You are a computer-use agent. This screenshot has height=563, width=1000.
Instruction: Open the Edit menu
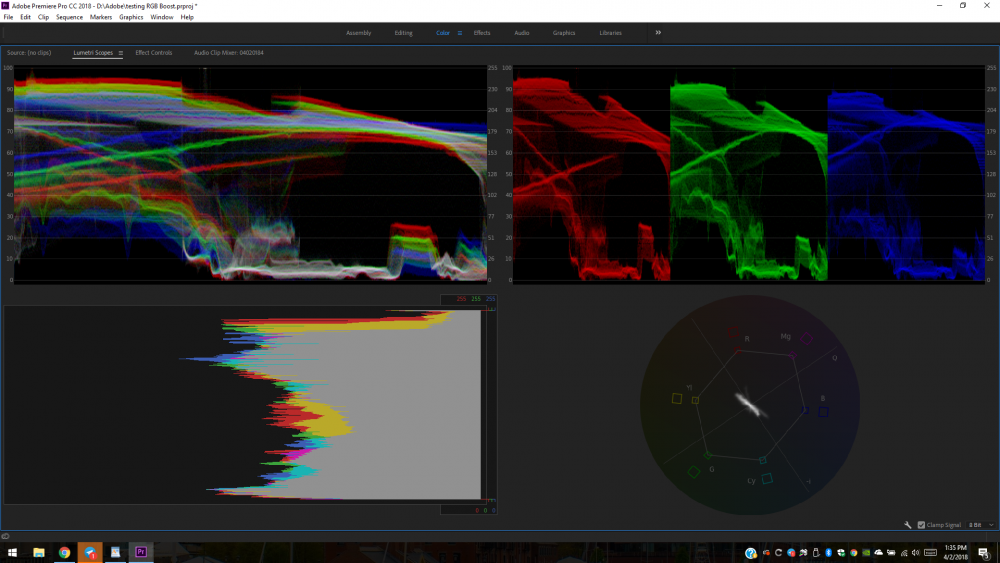(26, 17)
